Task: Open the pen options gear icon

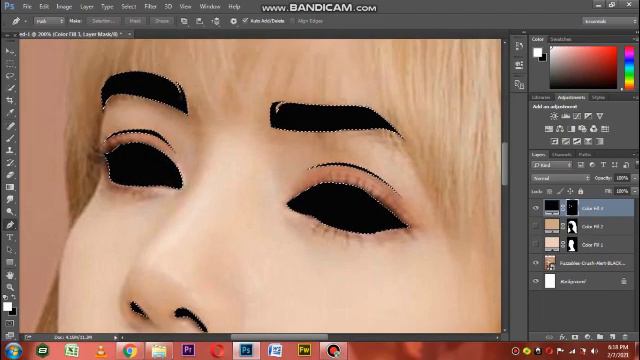Action: pyautogui.click(x=233, y=21)
